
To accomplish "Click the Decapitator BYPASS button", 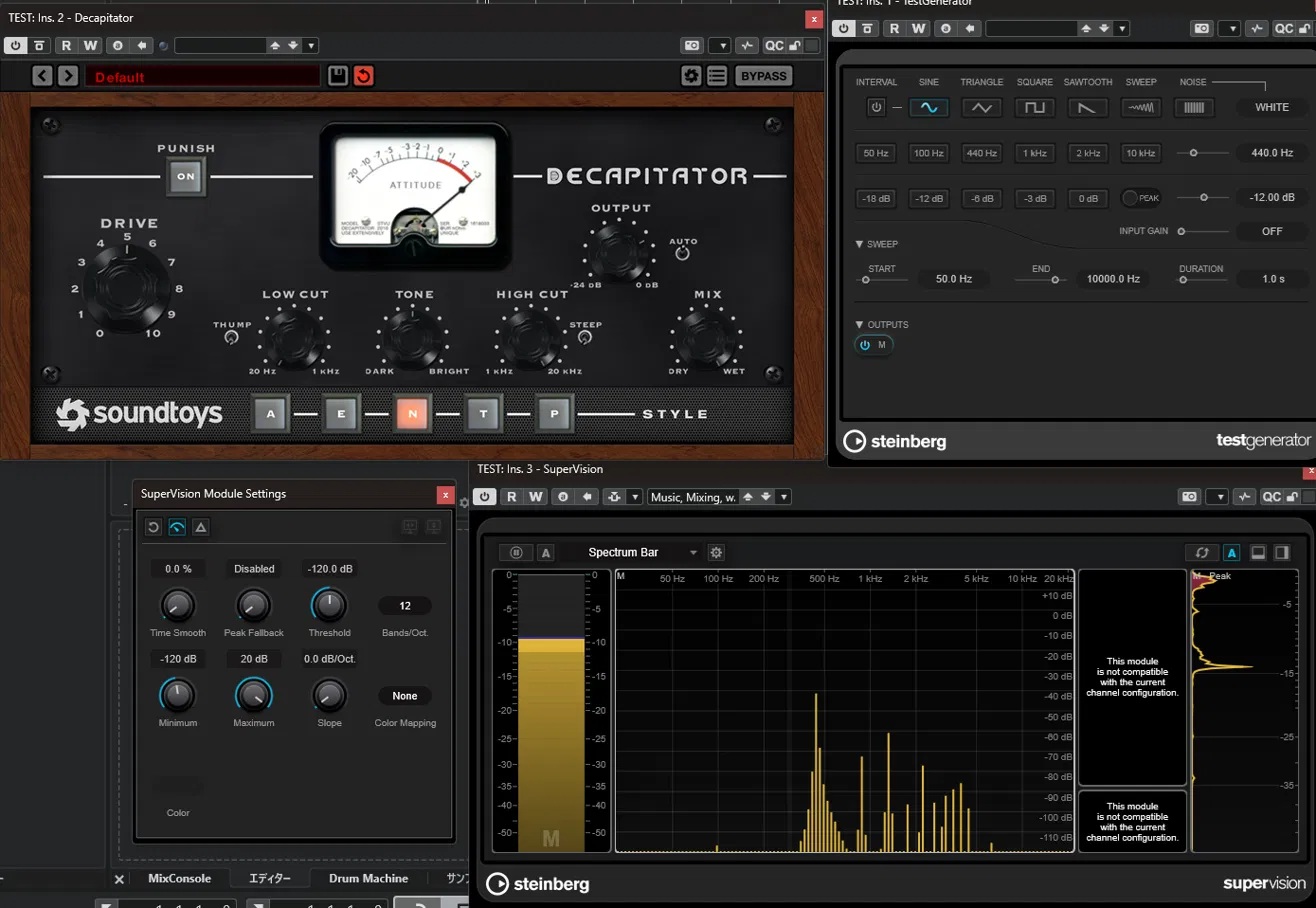I will point(764,76).
